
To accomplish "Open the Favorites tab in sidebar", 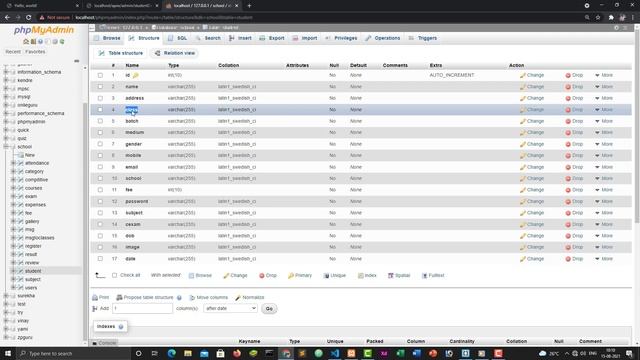I will 35,52.
